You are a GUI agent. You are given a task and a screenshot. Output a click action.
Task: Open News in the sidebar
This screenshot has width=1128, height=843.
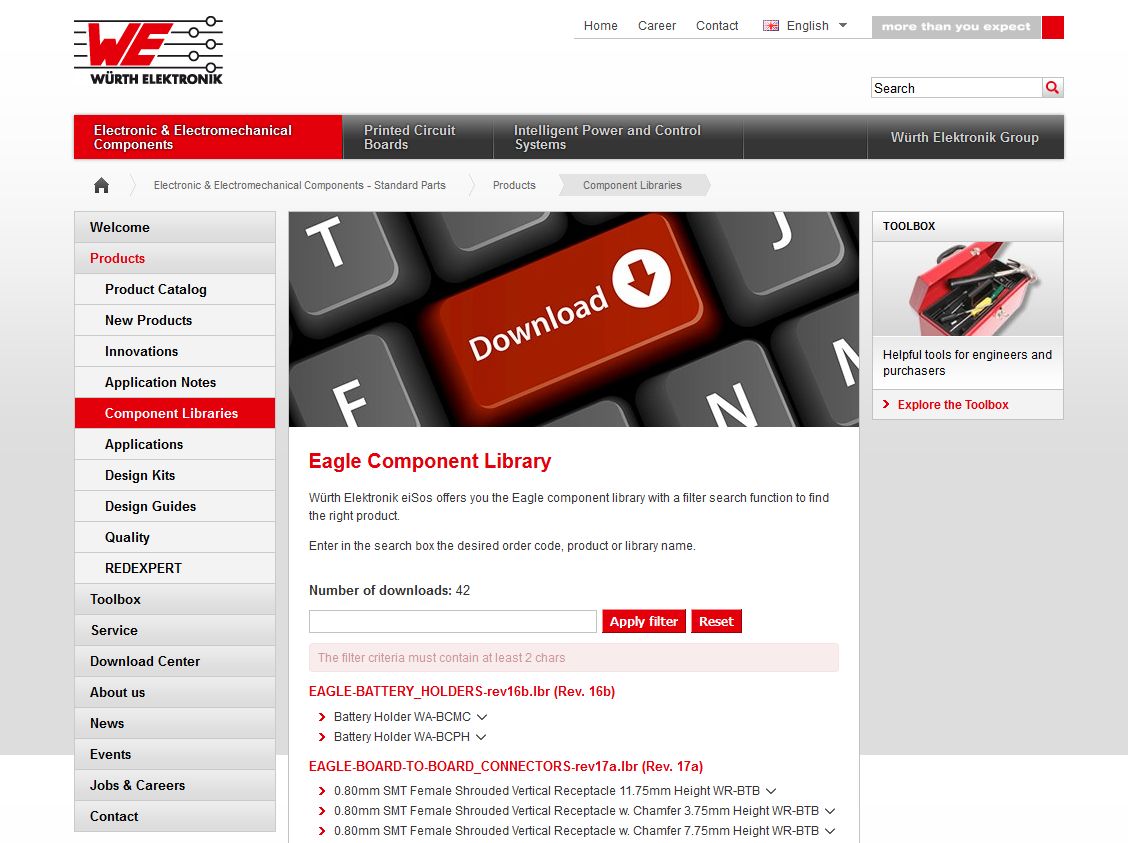pyautogui.click(x=175, y=723)
